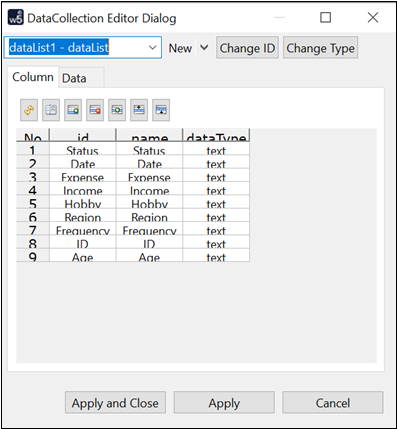Image resolution: width=397 pixels, height=429 pixels.
Task: Click Age cell in the id column
Action: (83, 256)
